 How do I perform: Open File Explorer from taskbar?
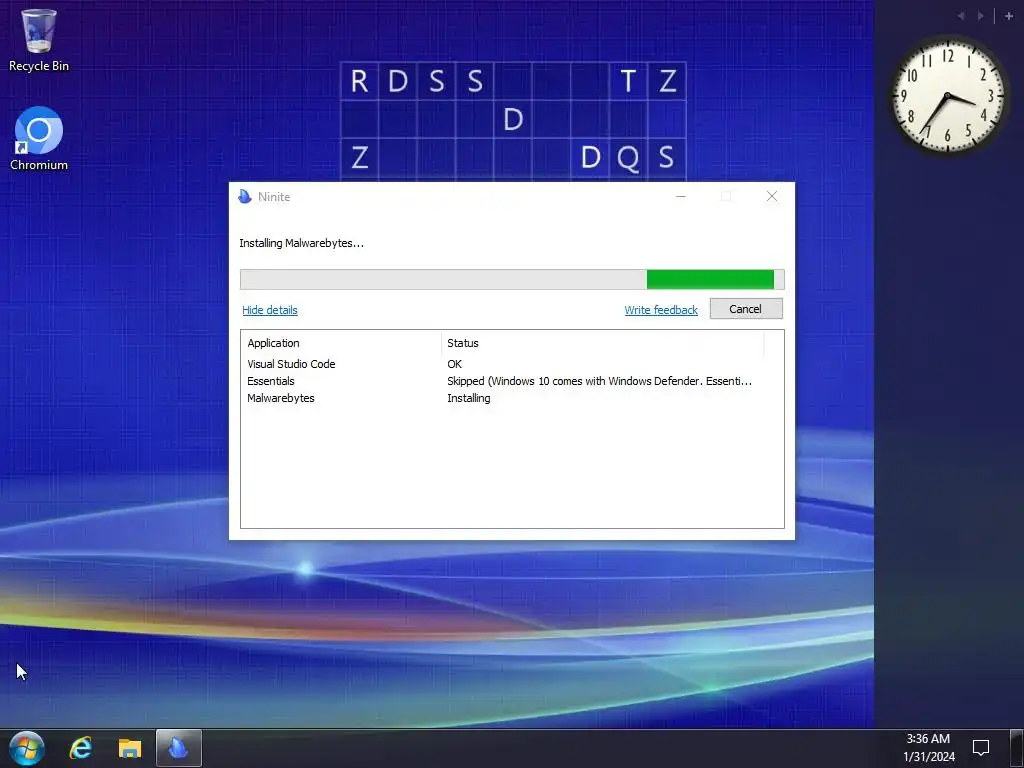130,748
